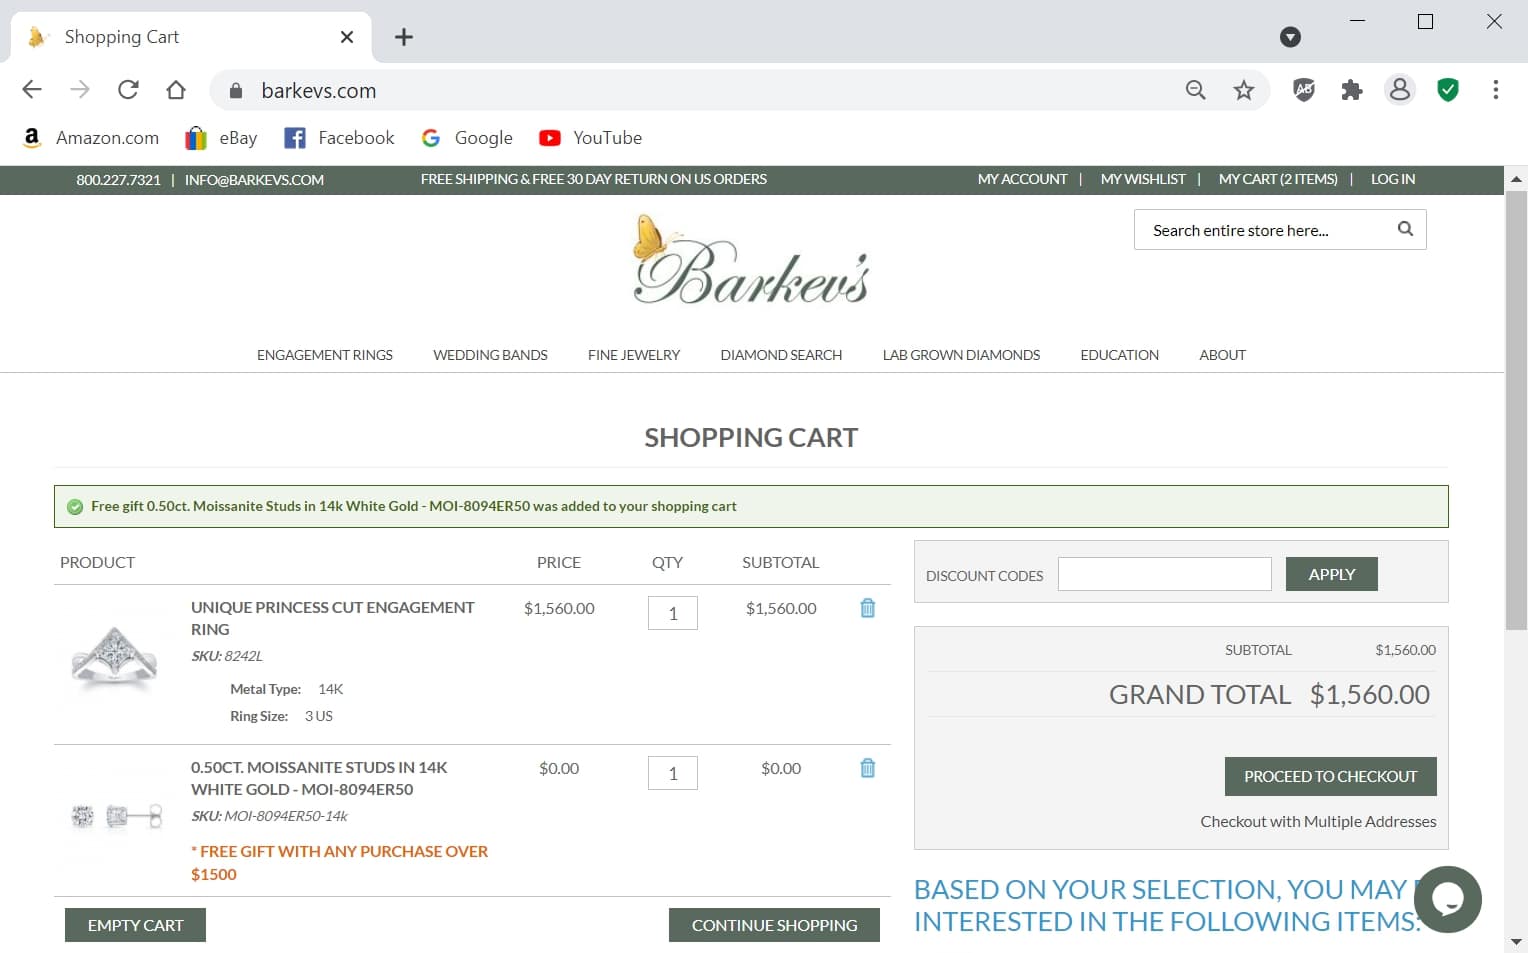This screenshot has height=953, width=1528.
Task: Open the Engagement Rings menu
Action: pos(325,355)
